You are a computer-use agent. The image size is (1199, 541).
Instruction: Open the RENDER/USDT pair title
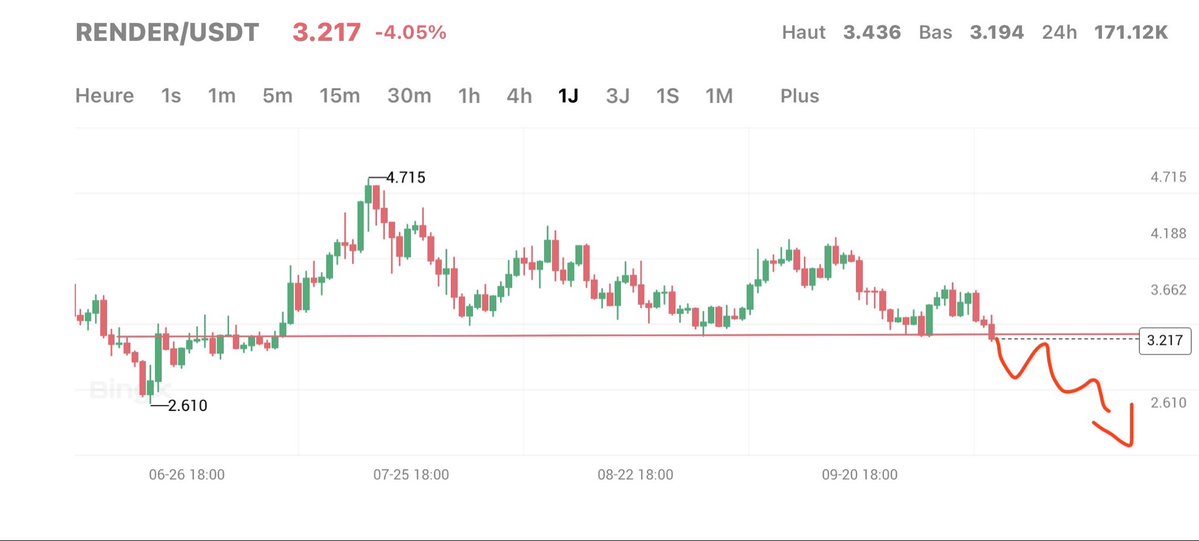click(167, 33)
